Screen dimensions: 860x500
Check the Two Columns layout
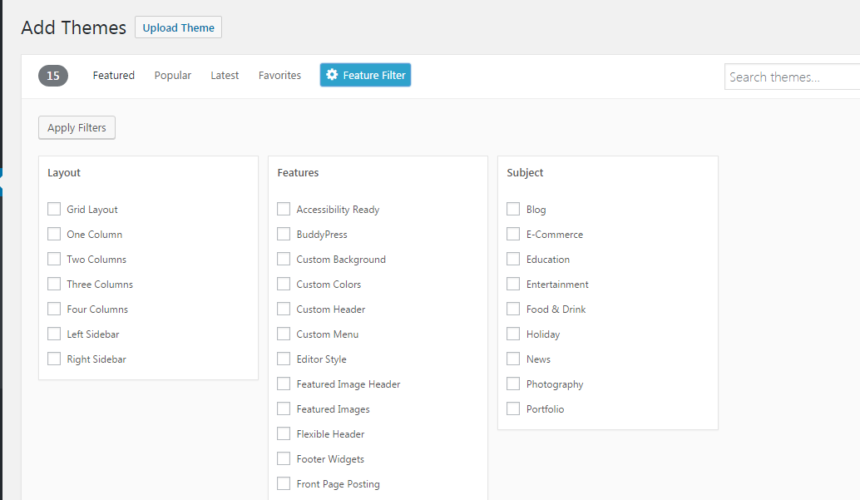pyautogui.click(x=54, y=259)
